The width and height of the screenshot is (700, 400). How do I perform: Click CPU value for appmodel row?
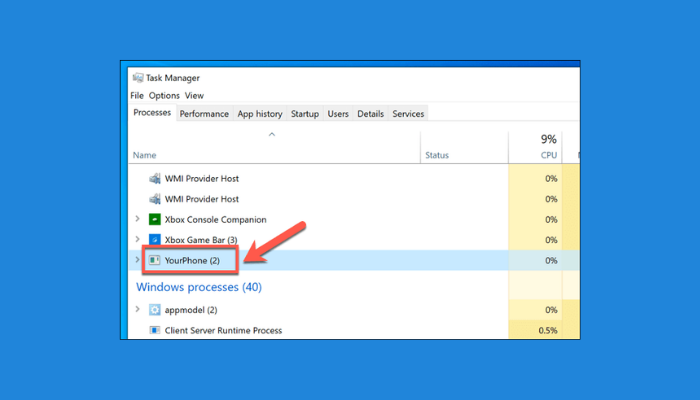tap(551, 310)
